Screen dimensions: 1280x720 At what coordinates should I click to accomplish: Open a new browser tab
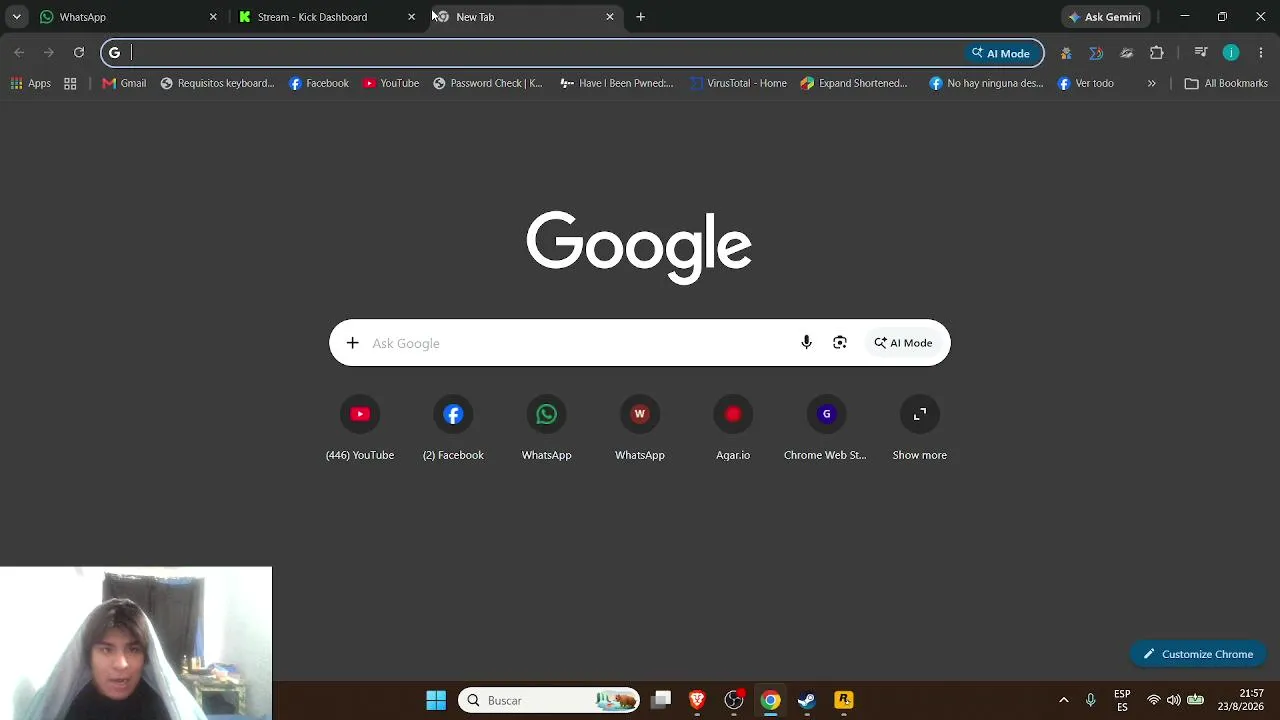(x=641, y=17)
